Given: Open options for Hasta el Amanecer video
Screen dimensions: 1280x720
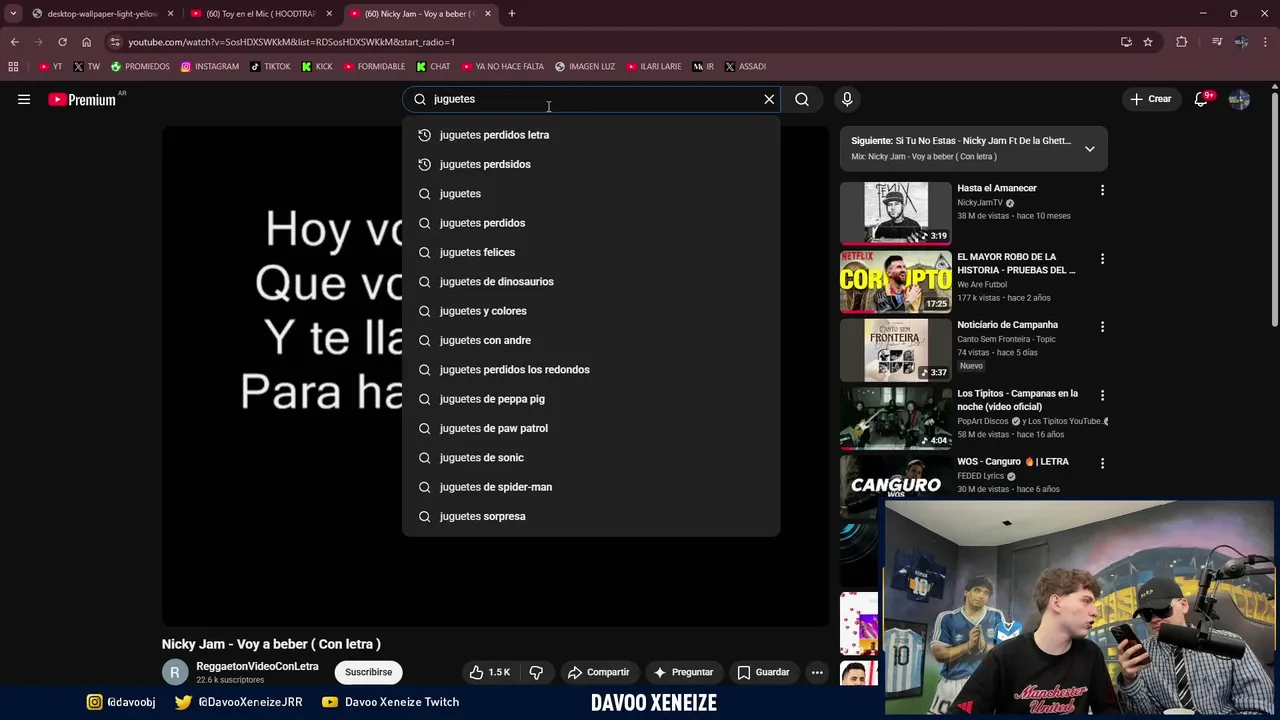Looking at the screenshot, I should click(x=1102, y=190).
